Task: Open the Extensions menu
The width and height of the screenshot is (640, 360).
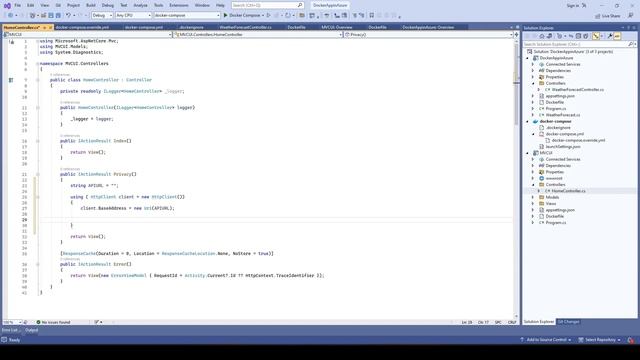Action: click(x=179, y=5)
